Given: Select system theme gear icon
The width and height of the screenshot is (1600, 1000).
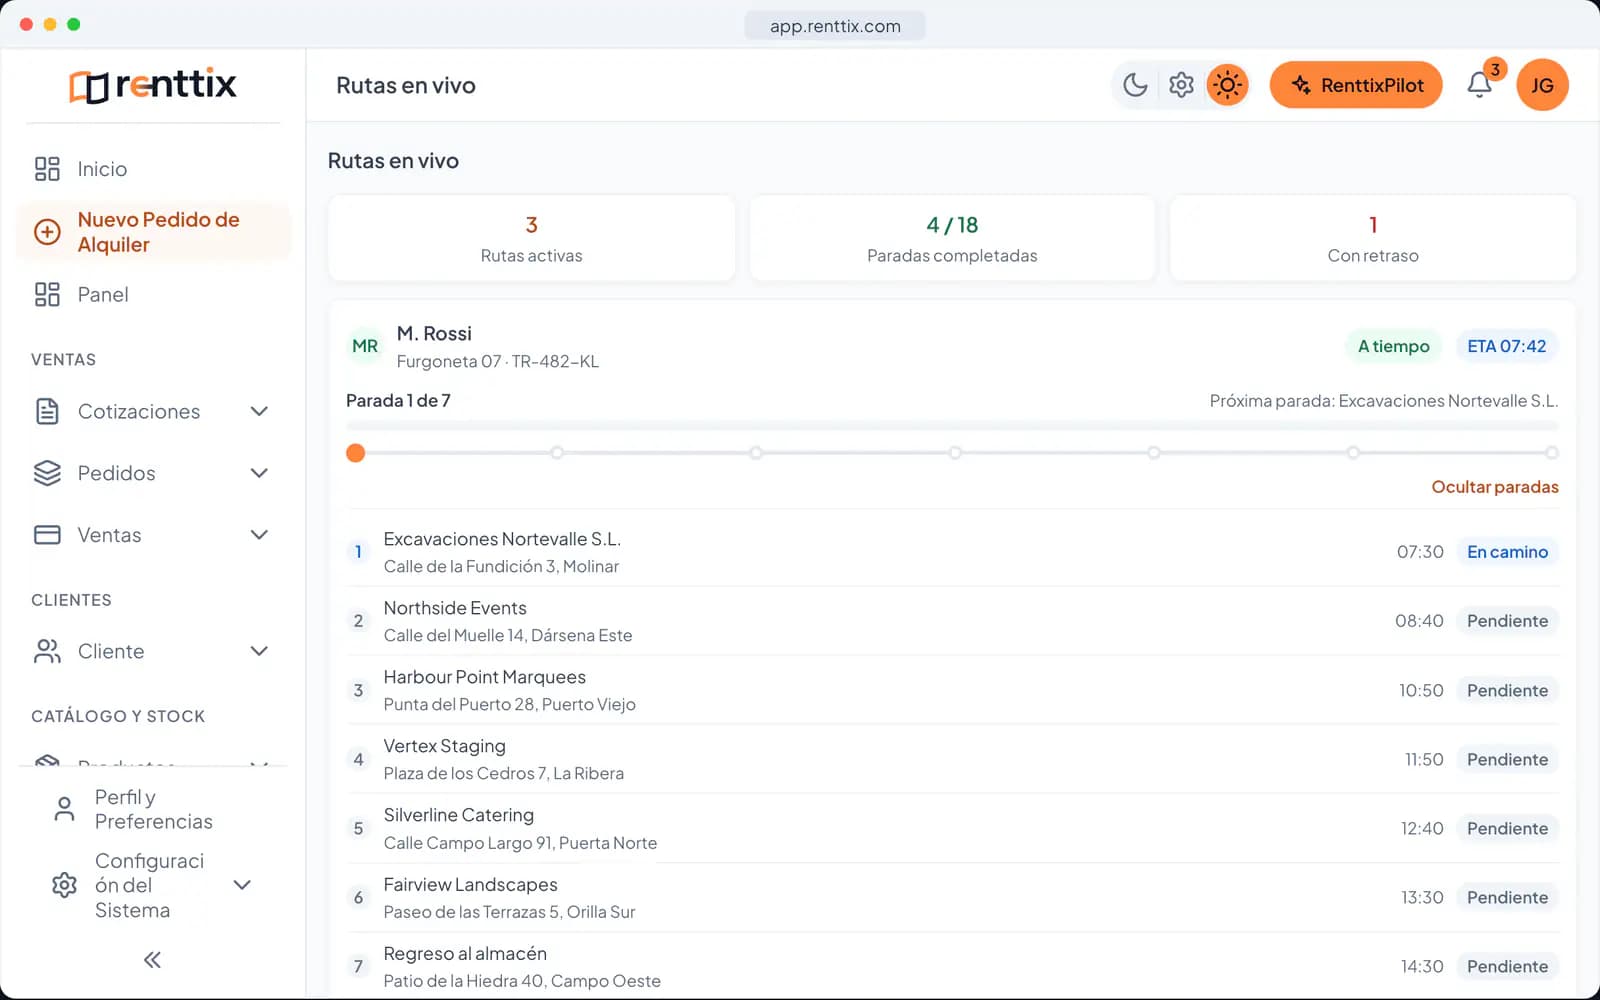Looking at the screenshot, I should click(1181, 85).
